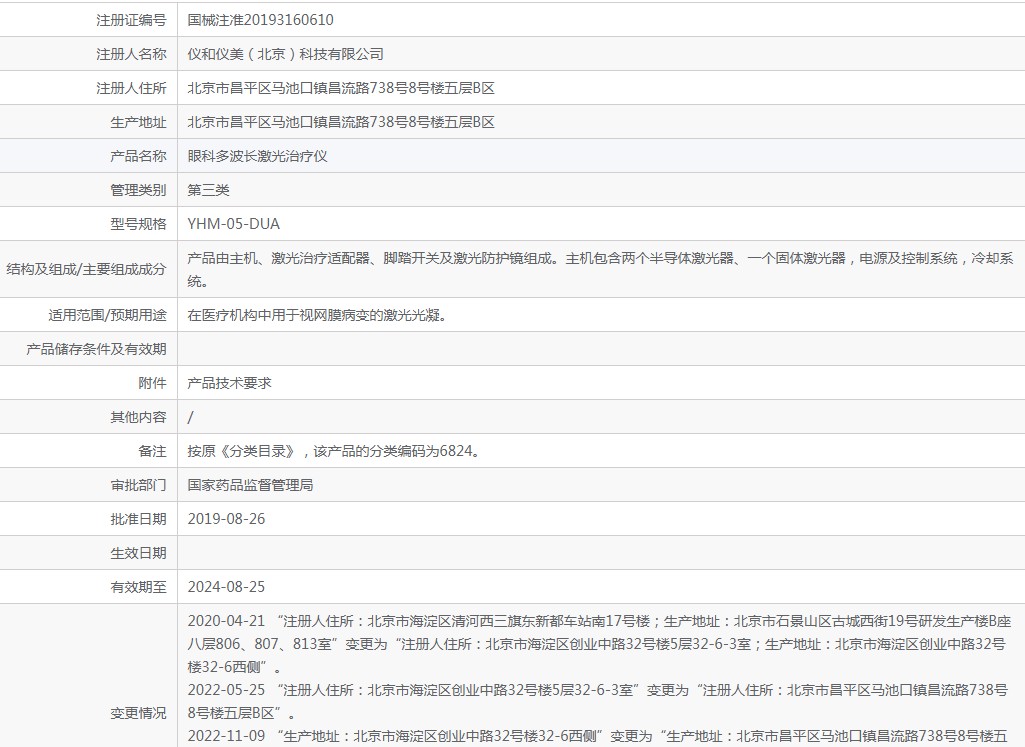The width and height of the screenshot is (1025, 747).
Task: Click change entry dated 2020-04-21
Action: 599,644
